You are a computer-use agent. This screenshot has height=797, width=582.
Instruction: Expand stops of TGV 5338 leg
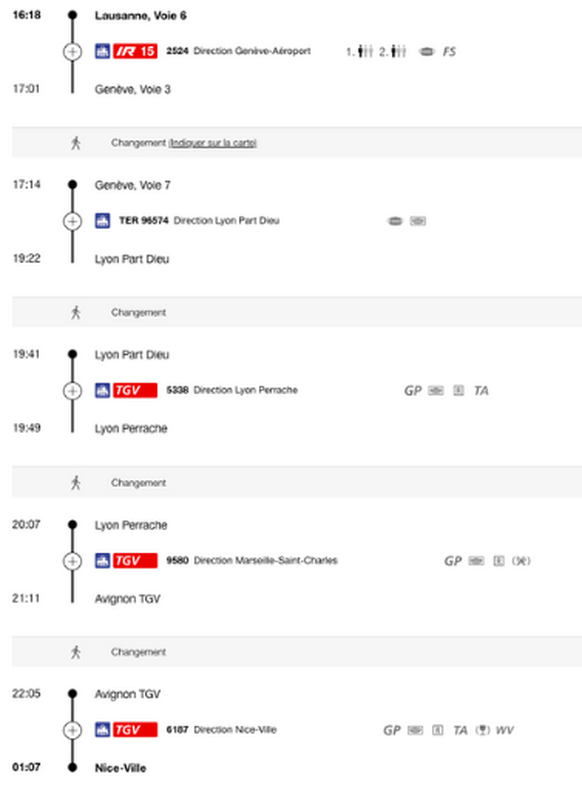click(72, 391)
